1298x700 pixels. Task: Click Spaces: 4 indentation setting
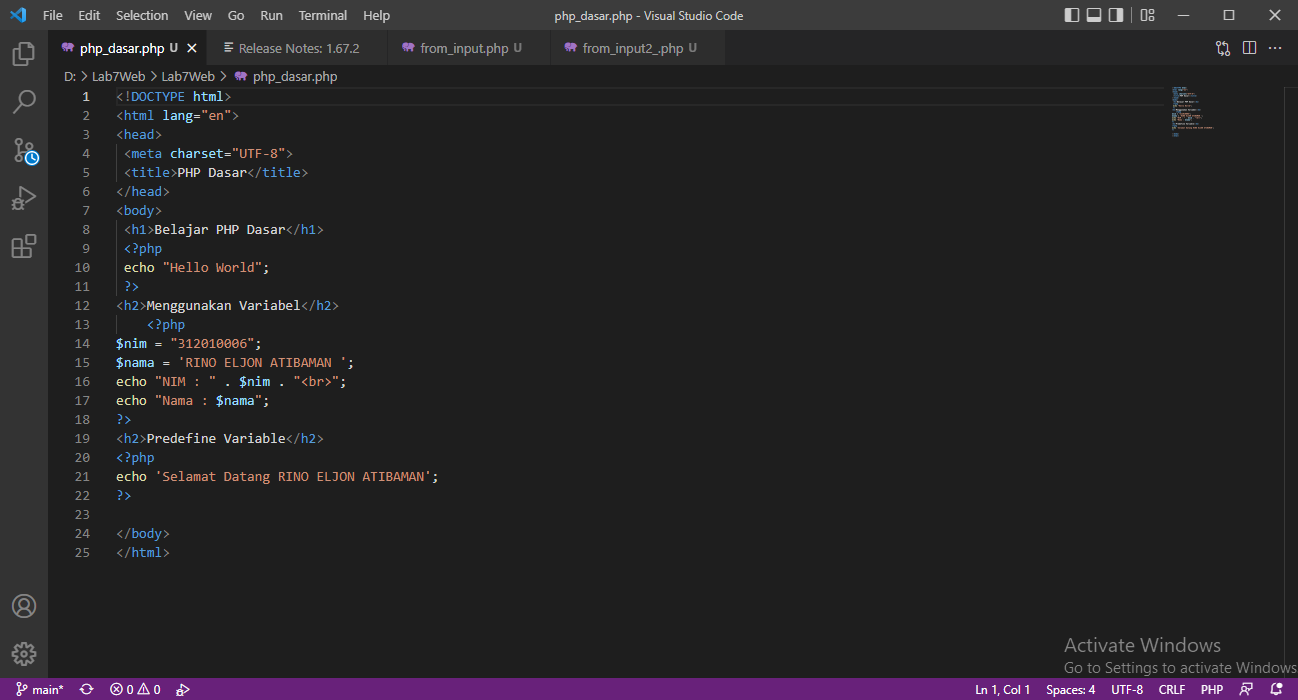click(x=1069, y=689)
